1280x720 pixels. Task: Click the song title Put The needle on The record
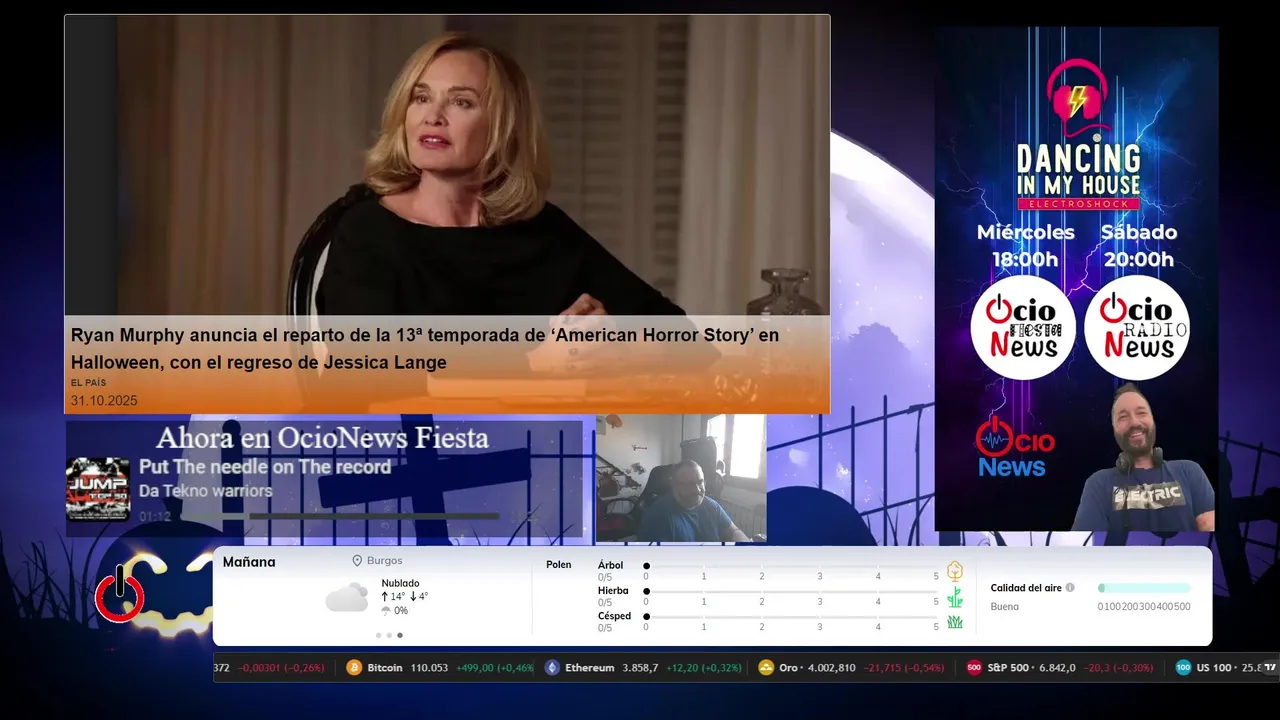(x=265, y=467)
